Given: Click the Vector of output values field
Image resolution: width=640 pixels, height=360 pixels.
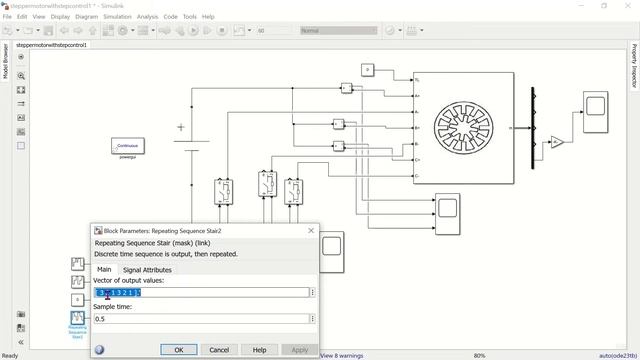Looking at the screenshot, I should tap(202, 292).
